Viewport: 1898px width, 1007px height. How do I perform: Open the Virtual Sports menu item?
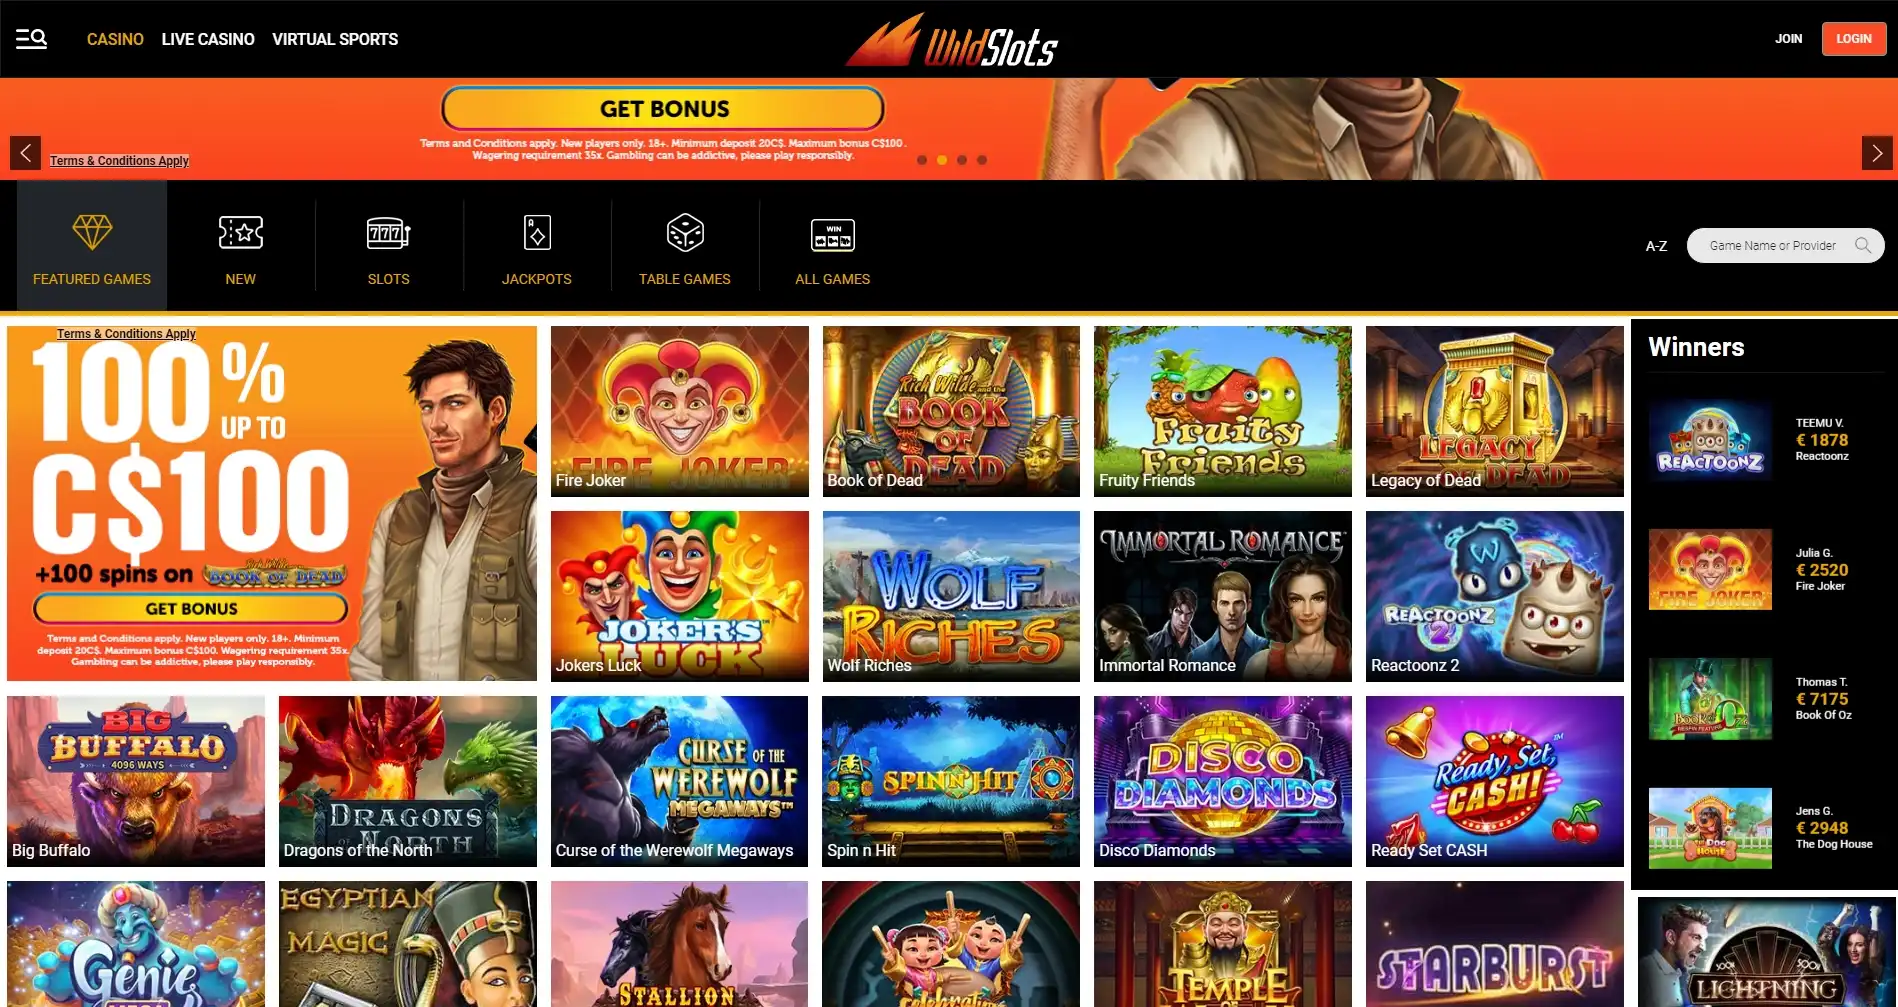click(335, 39)
